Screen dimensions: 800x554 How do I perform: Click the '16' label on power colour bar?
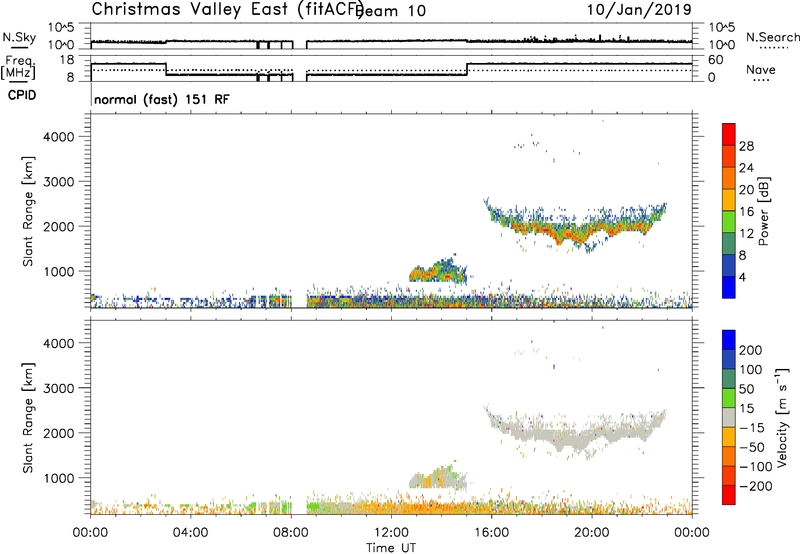click(x=746, y=212)
